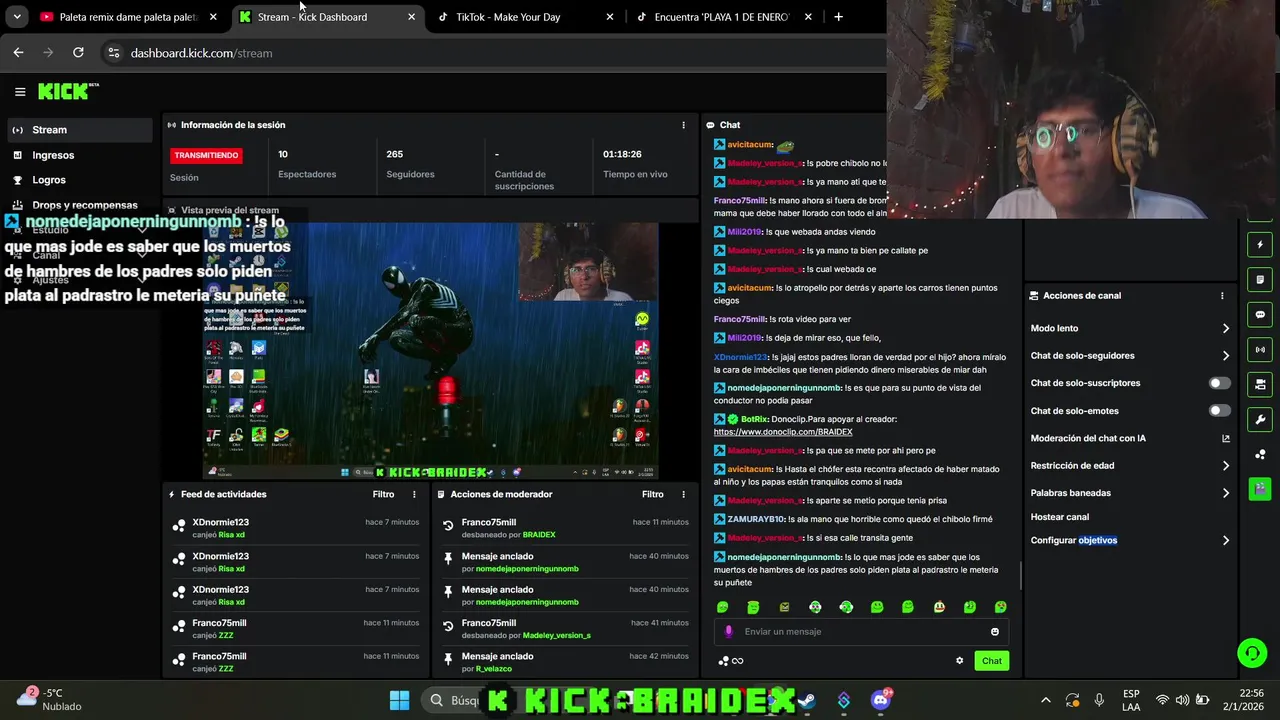This screenshot has height=720, width=1280.
Task: Open Discord from the taskbar
Action: pyautogui.click(x=880, y=701)
